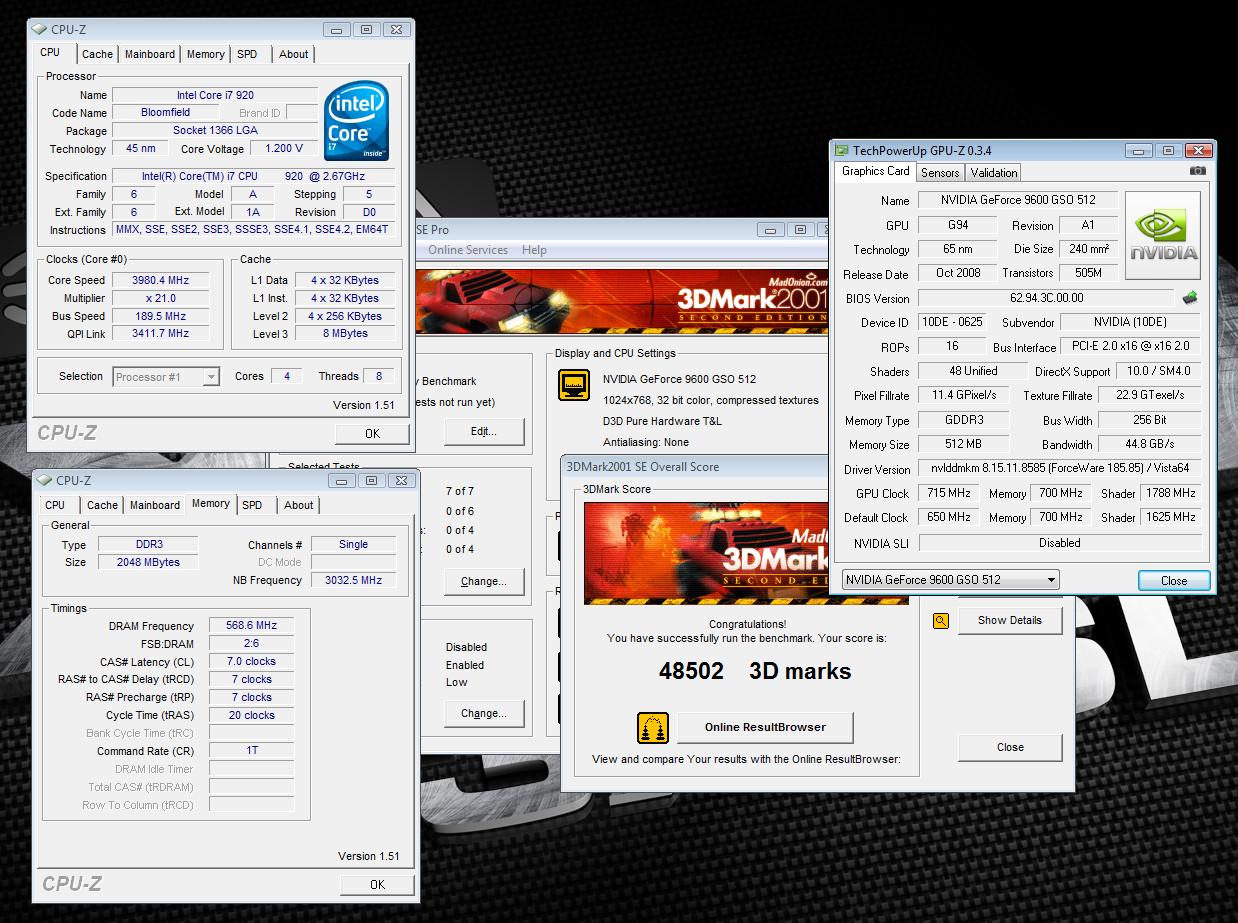Image resolution: width=1238 pixels, height=923 pixels.
Task: Switch to the Cache tab in top CPU-Z
Action: pyautogui.click(x=97, y=54)
